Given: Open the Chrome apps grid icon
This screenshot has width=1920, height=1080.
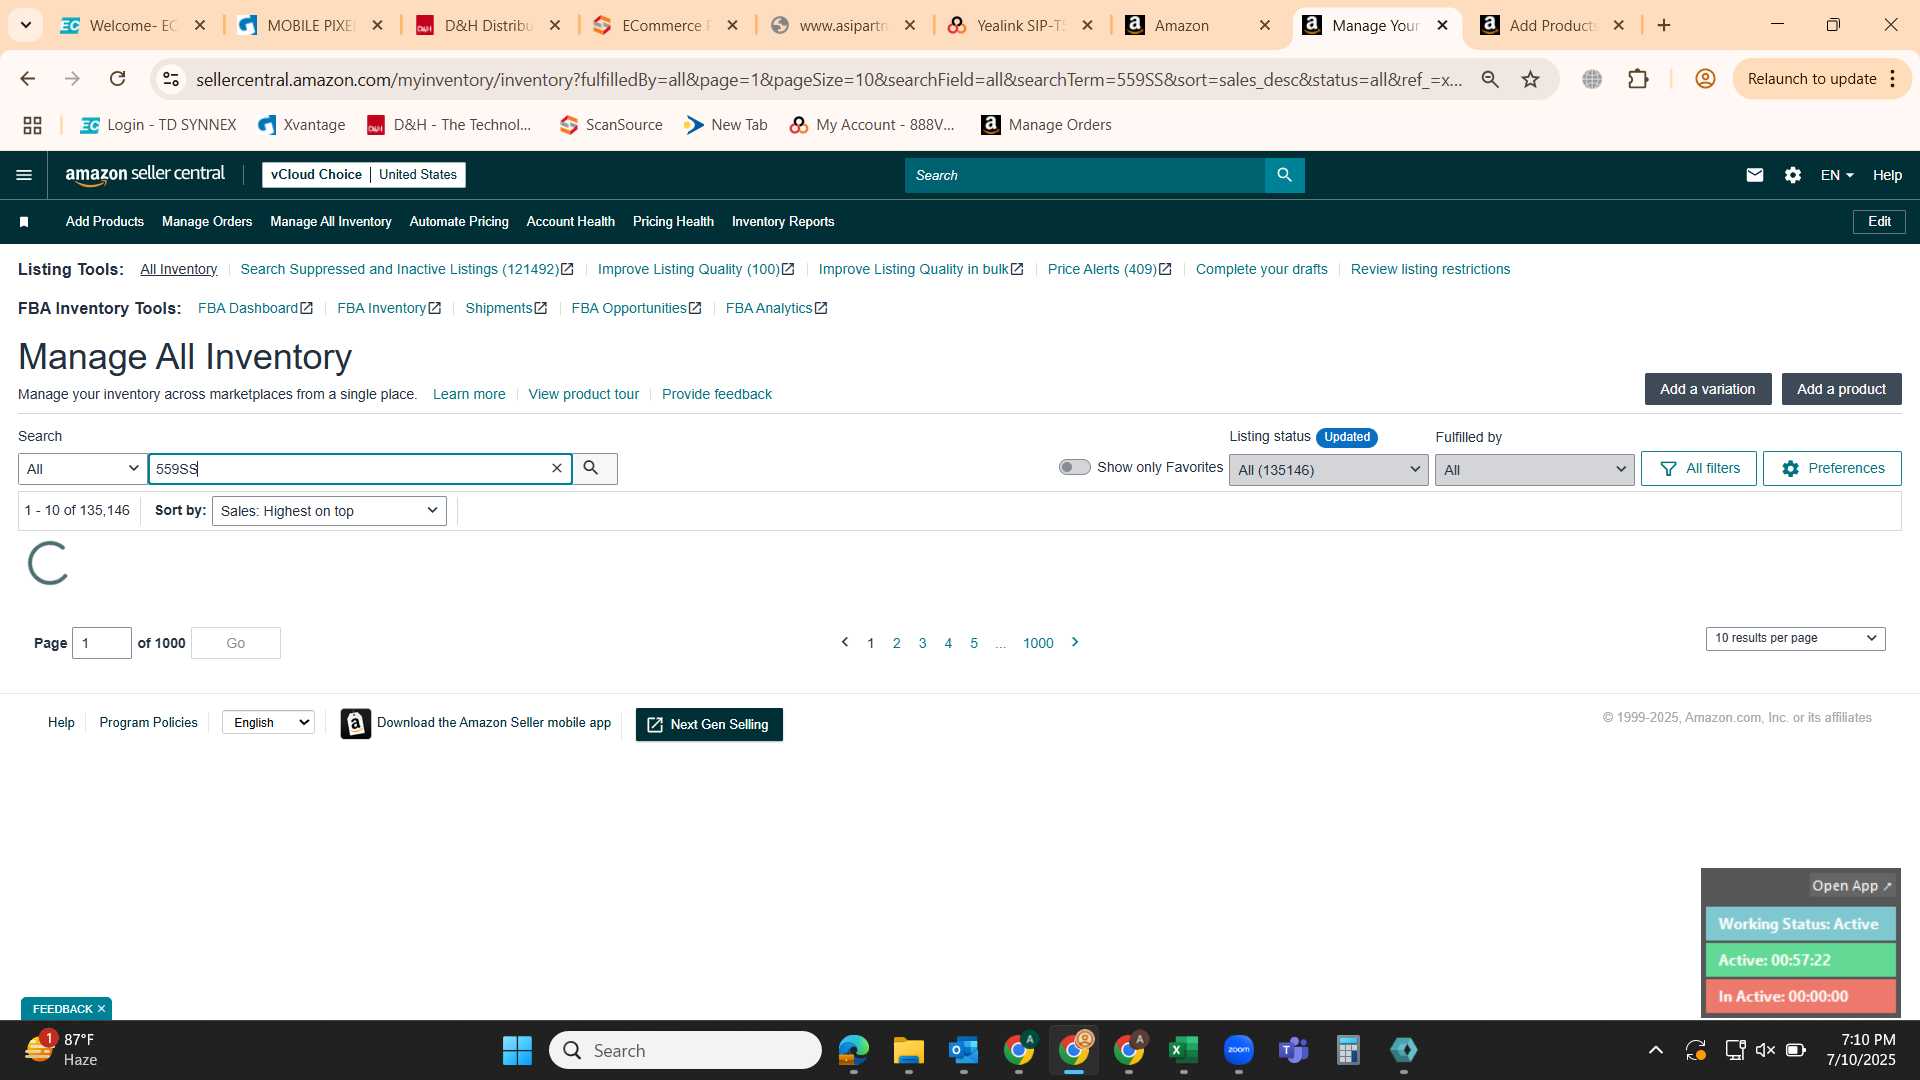Looking at the screenshot, I should [32, 125].
